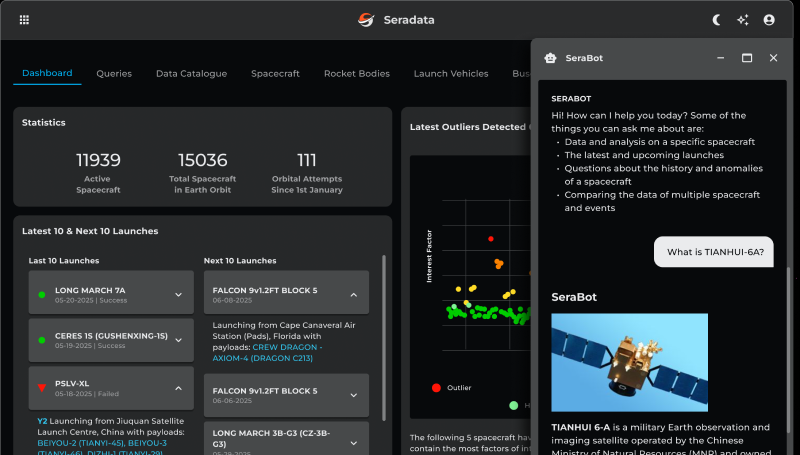Open the user account profile icon
Image resolution: width=800 pixels, height=455 pixels.
pyautogui.click(x=769, y=20)
